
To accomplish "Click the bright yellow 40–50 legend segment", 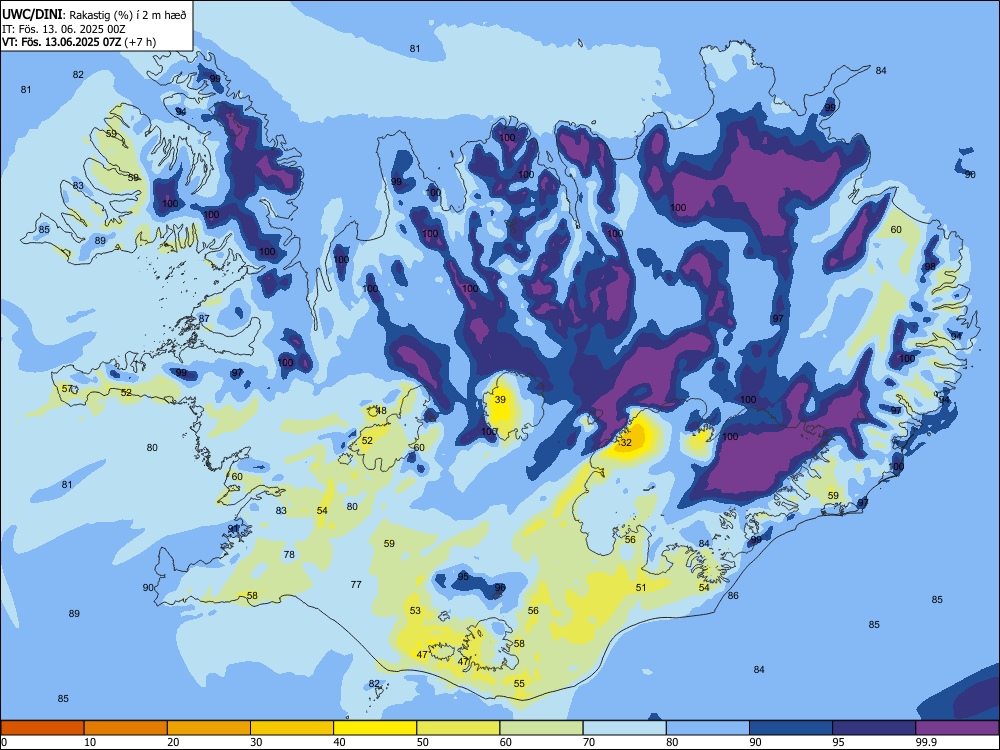I will click(x=375, y=728).
